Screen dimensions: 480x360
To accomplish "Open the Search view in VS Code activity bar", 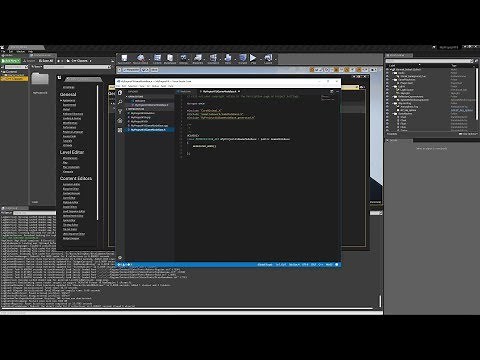I will 120,102.
